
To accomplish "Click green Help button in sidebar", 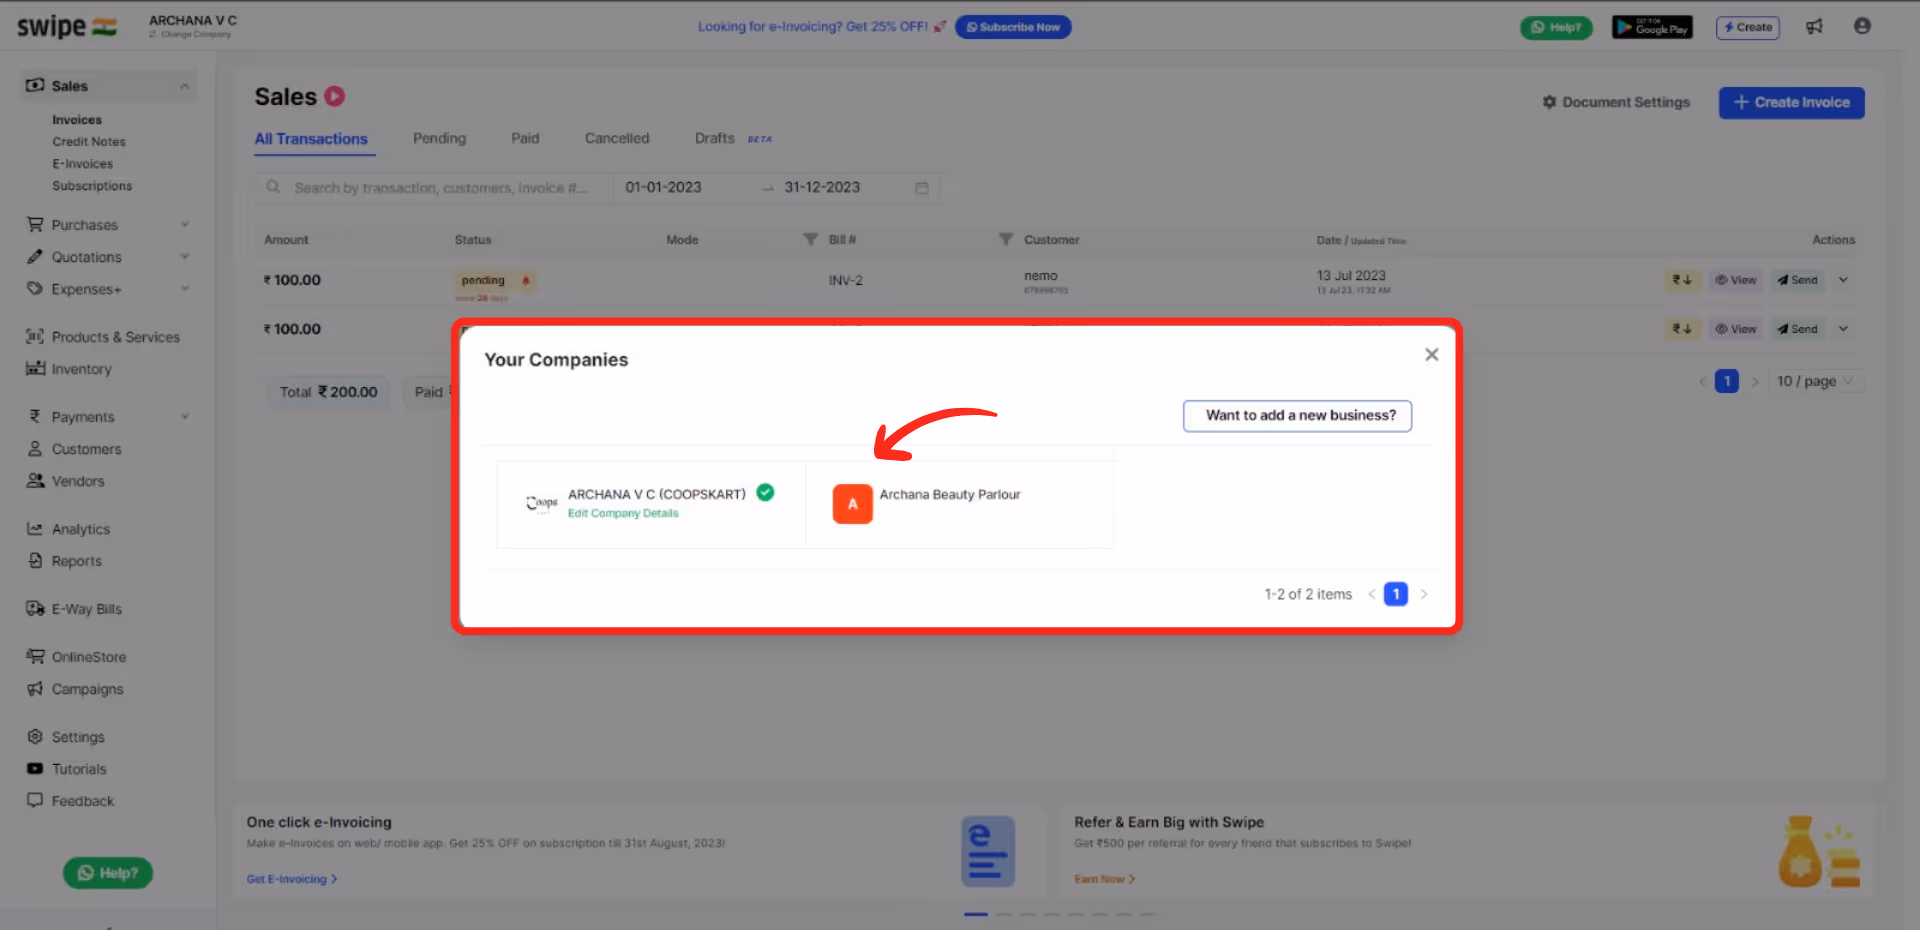I will tap(108, 873).
